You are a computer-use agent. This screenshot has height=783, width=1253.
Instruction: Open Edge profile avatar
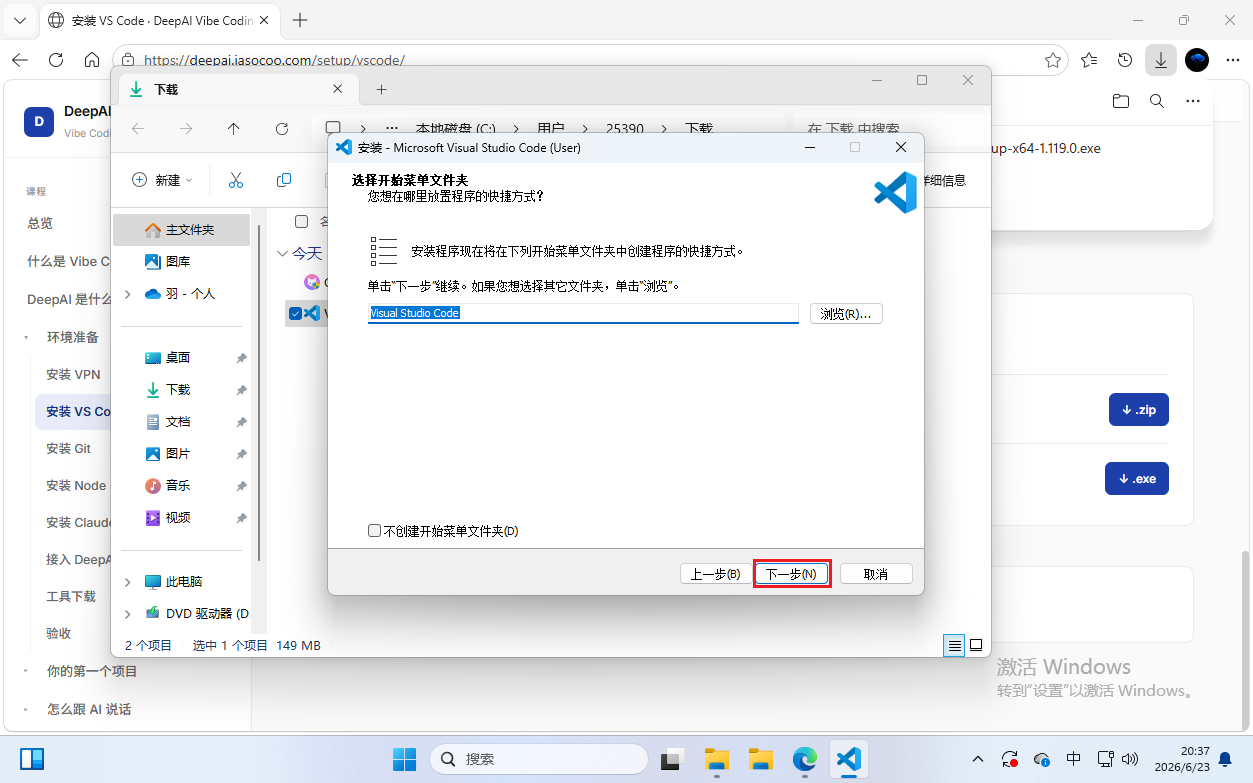pos(1197,60)
